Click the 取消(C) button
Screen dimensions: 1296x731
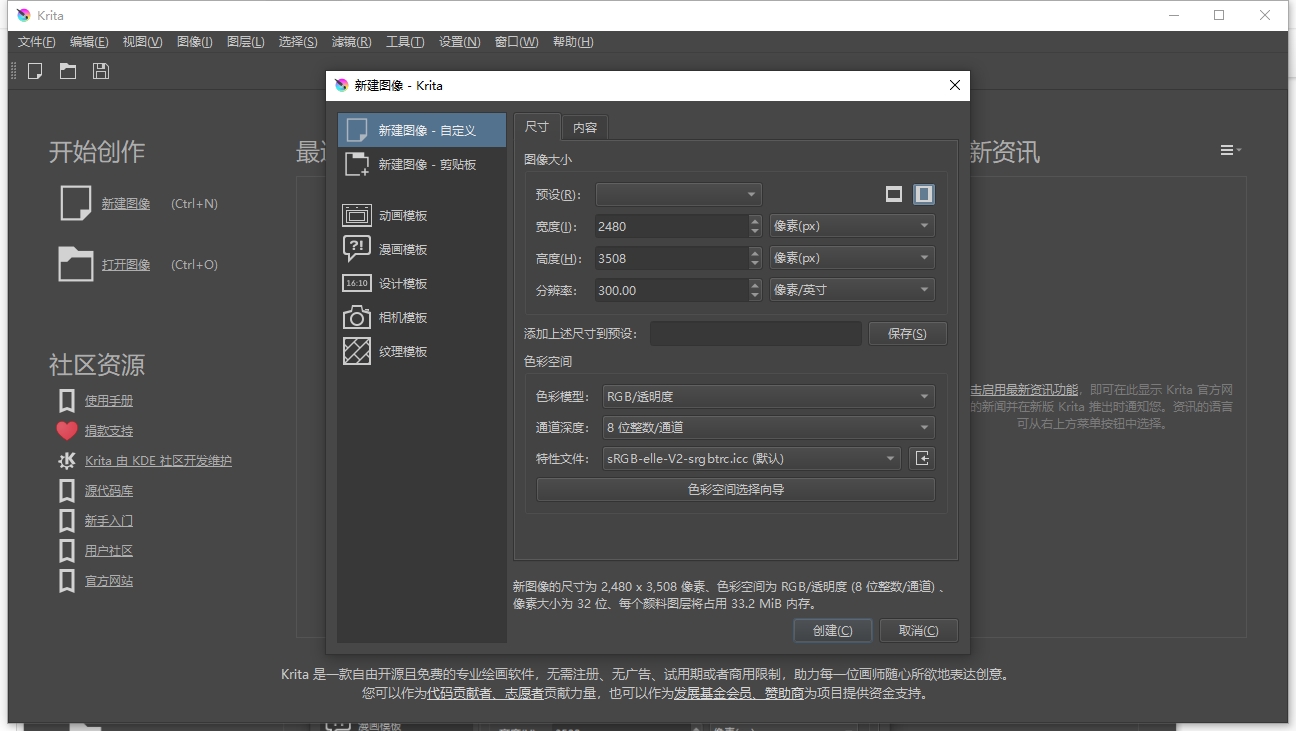[919, 630]
